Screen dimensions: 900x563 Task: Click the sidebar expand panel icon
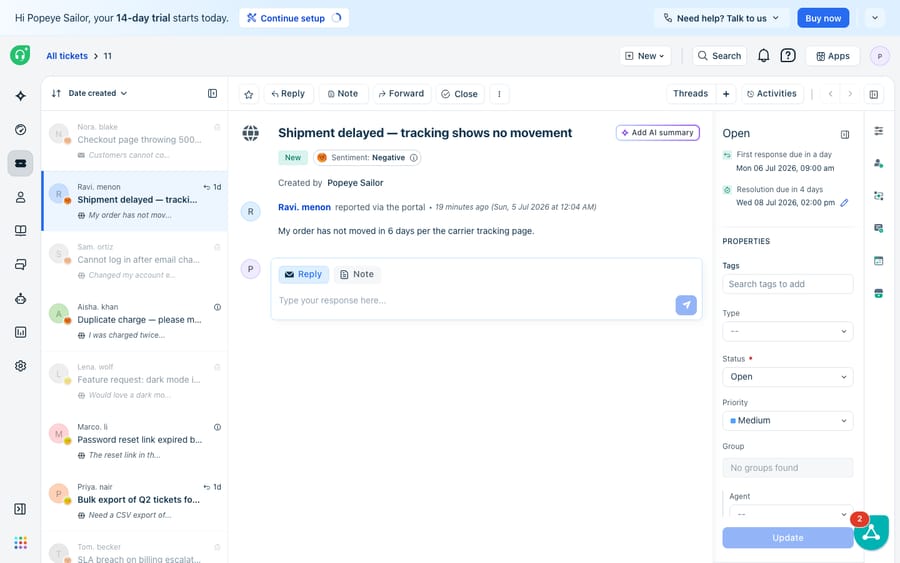click(20, 509)
